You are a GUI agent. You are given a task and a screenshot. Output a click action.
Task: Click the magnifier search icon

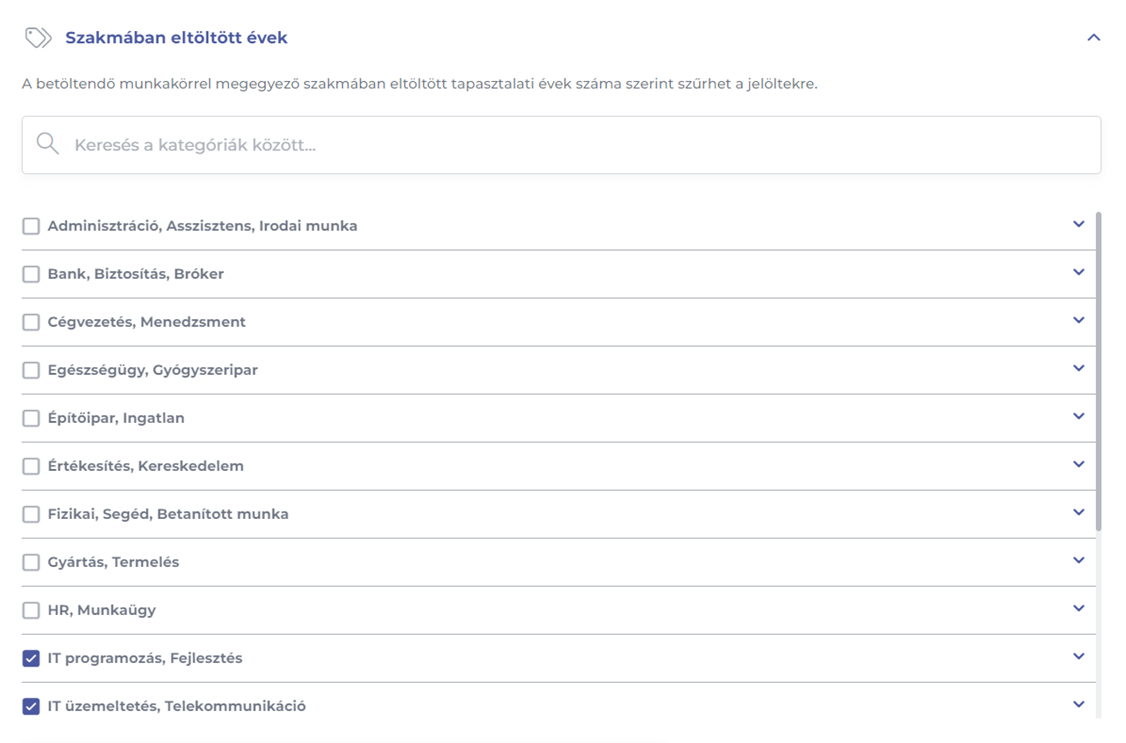click(x=47, y=144)
